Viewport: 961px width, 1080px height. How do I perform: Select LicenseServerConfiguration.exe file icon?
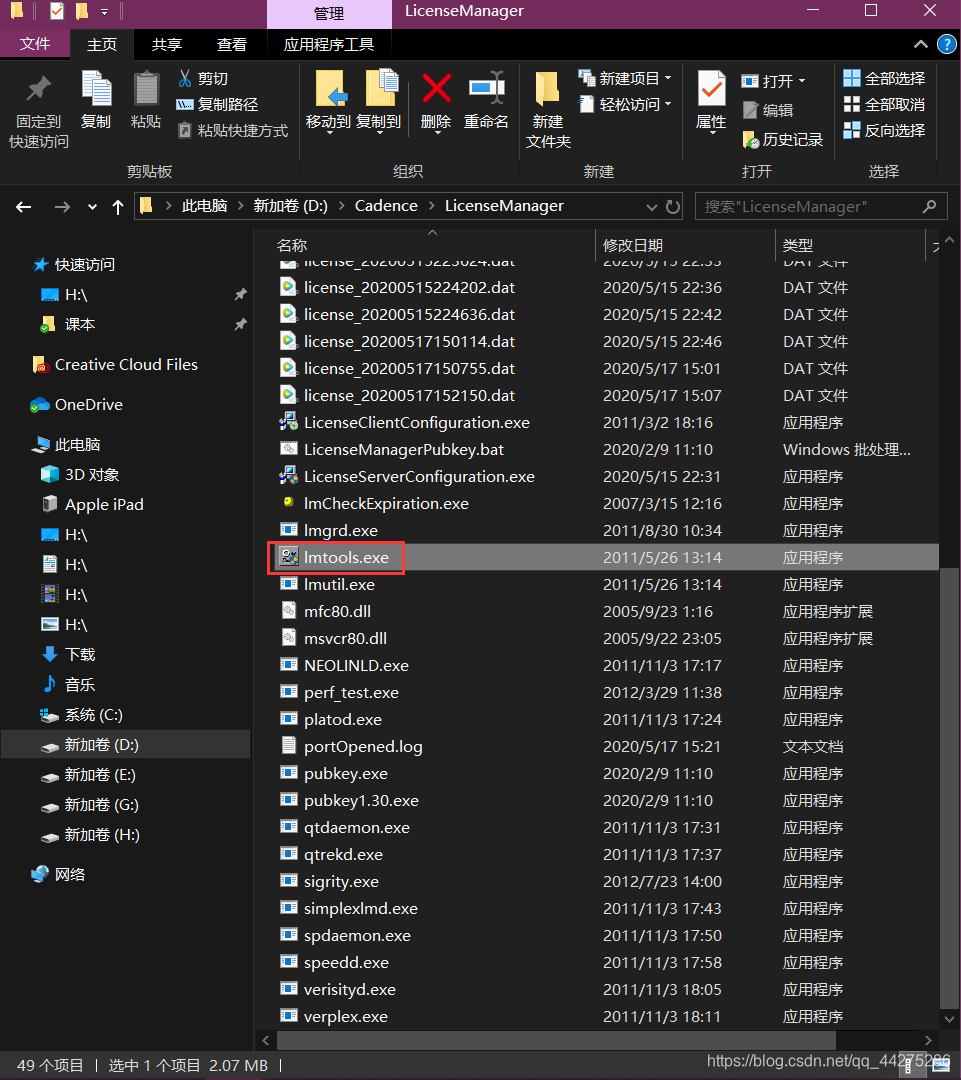288,476
